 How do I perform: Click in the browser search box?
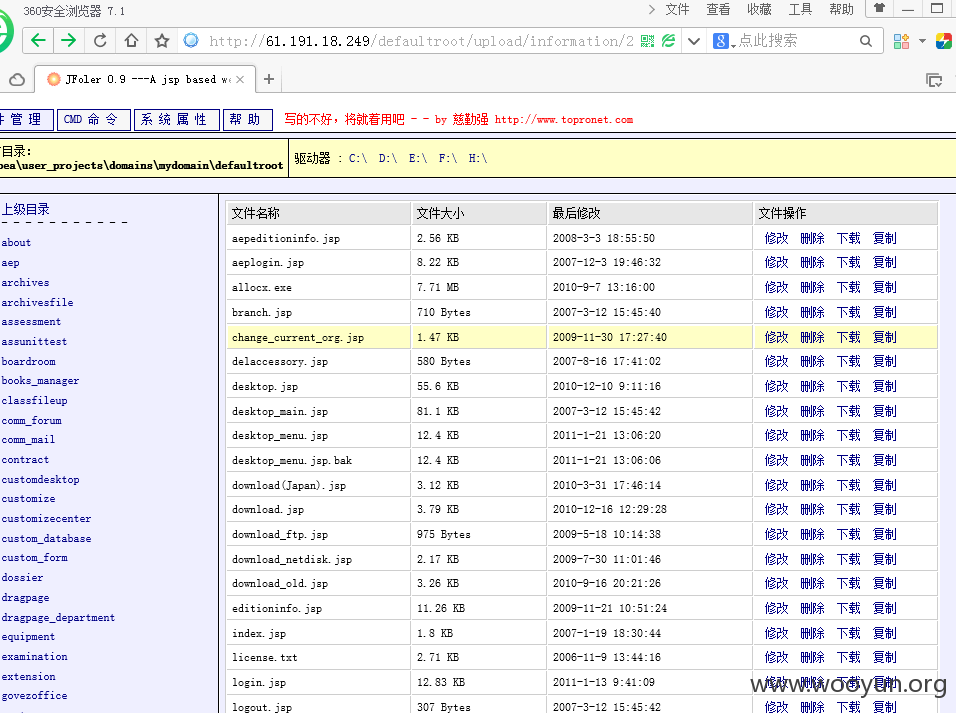796,41
